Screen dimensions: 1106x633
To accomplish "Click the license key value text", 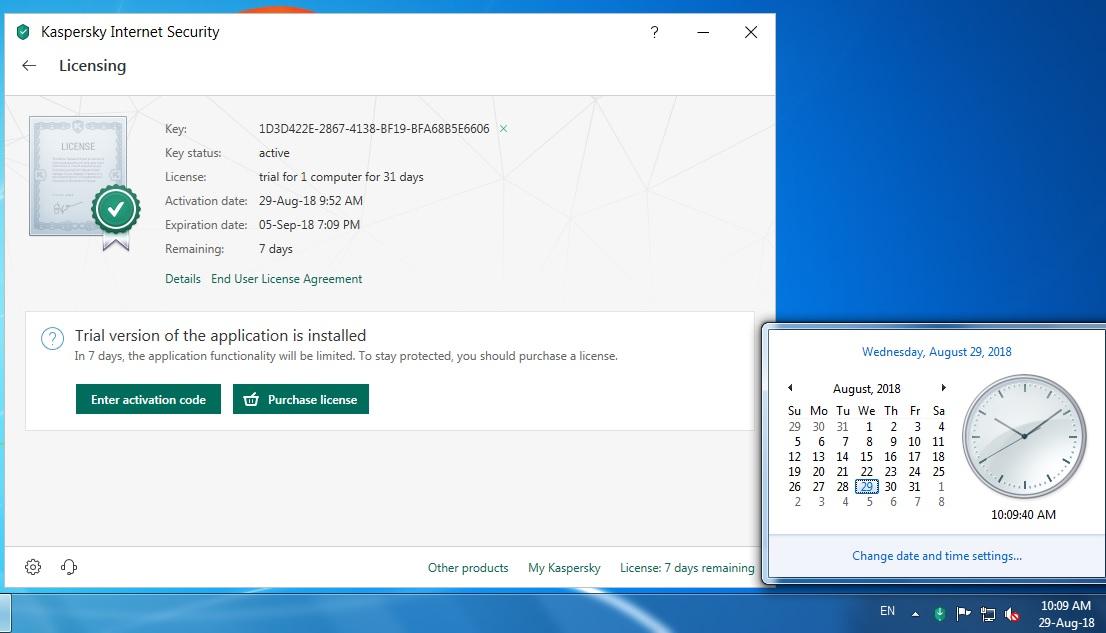I will tap(374, 128).
